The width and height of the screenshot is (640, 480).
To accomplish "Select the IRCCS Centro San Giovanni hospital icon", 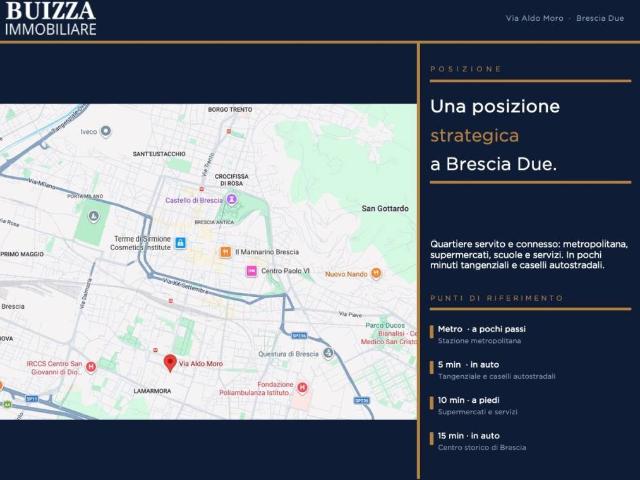I will tap(91, 367).
